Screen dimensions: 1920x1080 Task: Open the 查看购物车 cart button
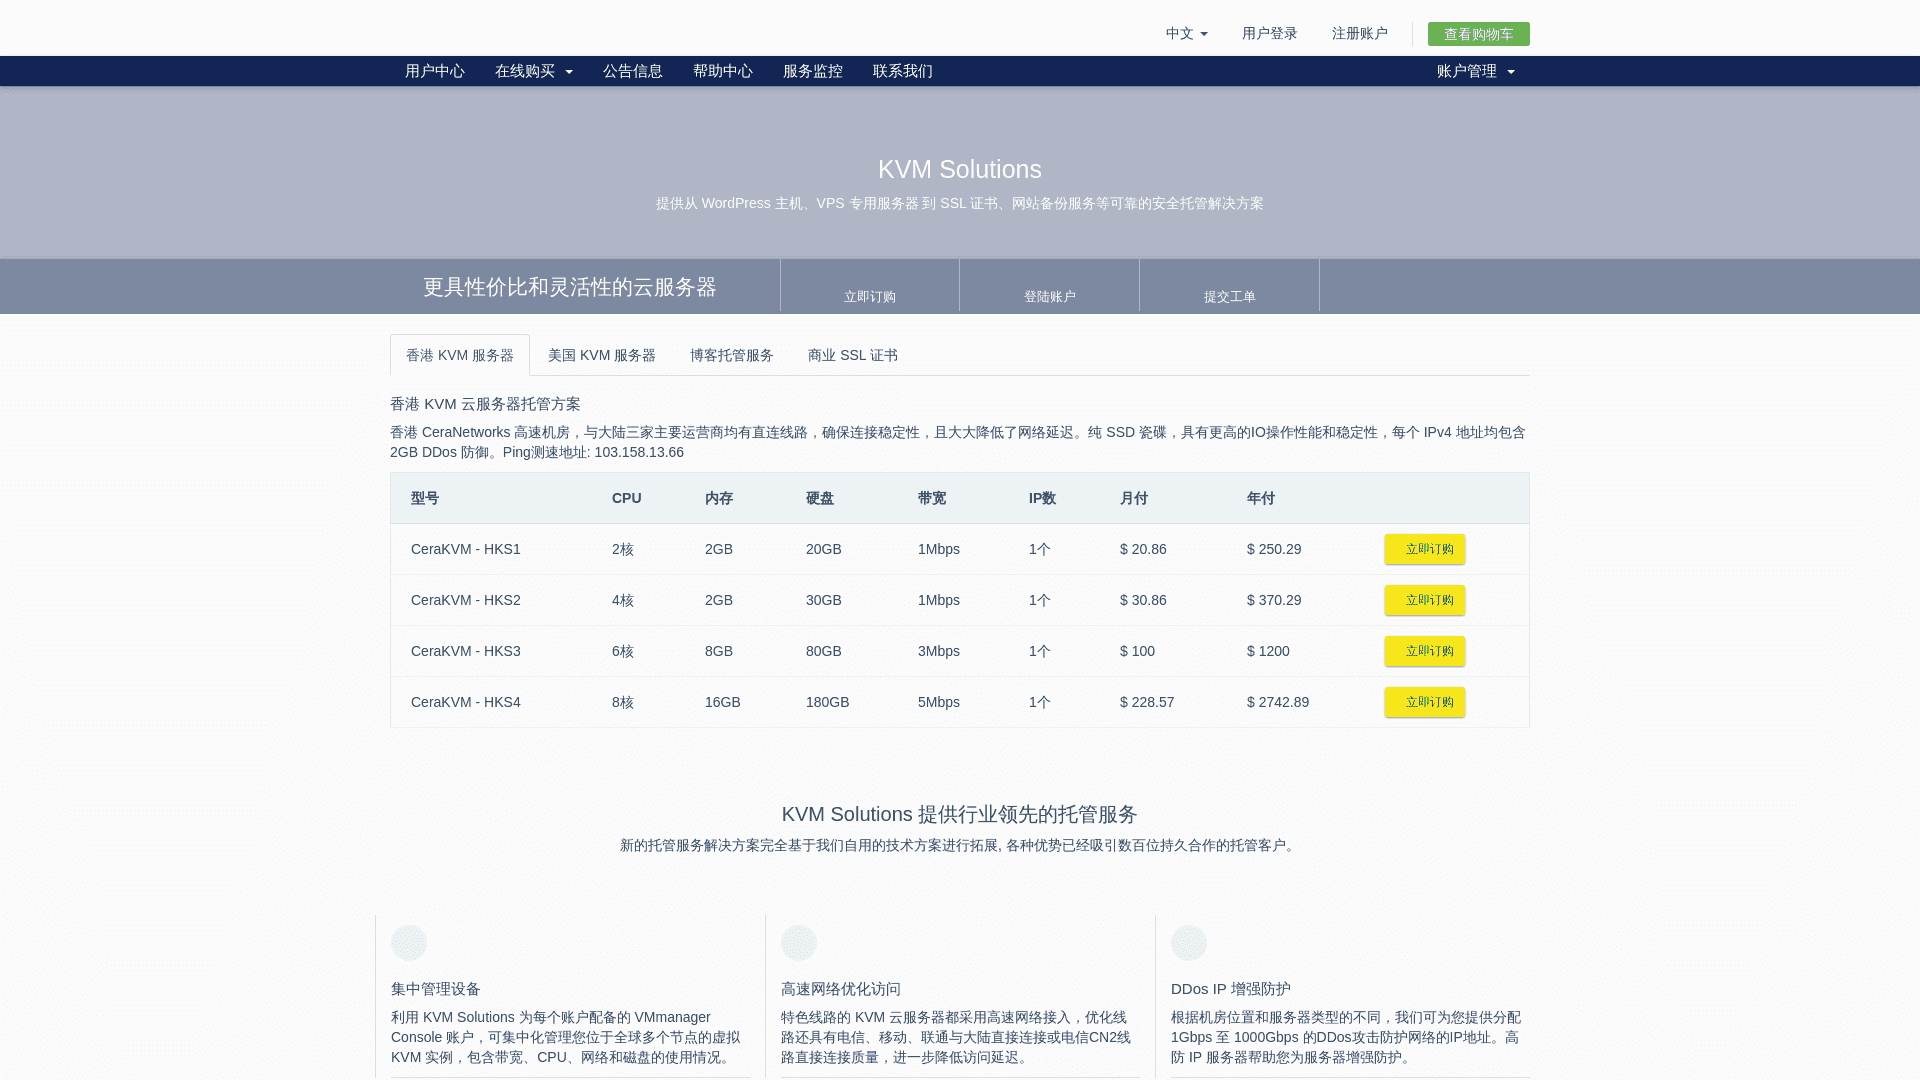1478,34
